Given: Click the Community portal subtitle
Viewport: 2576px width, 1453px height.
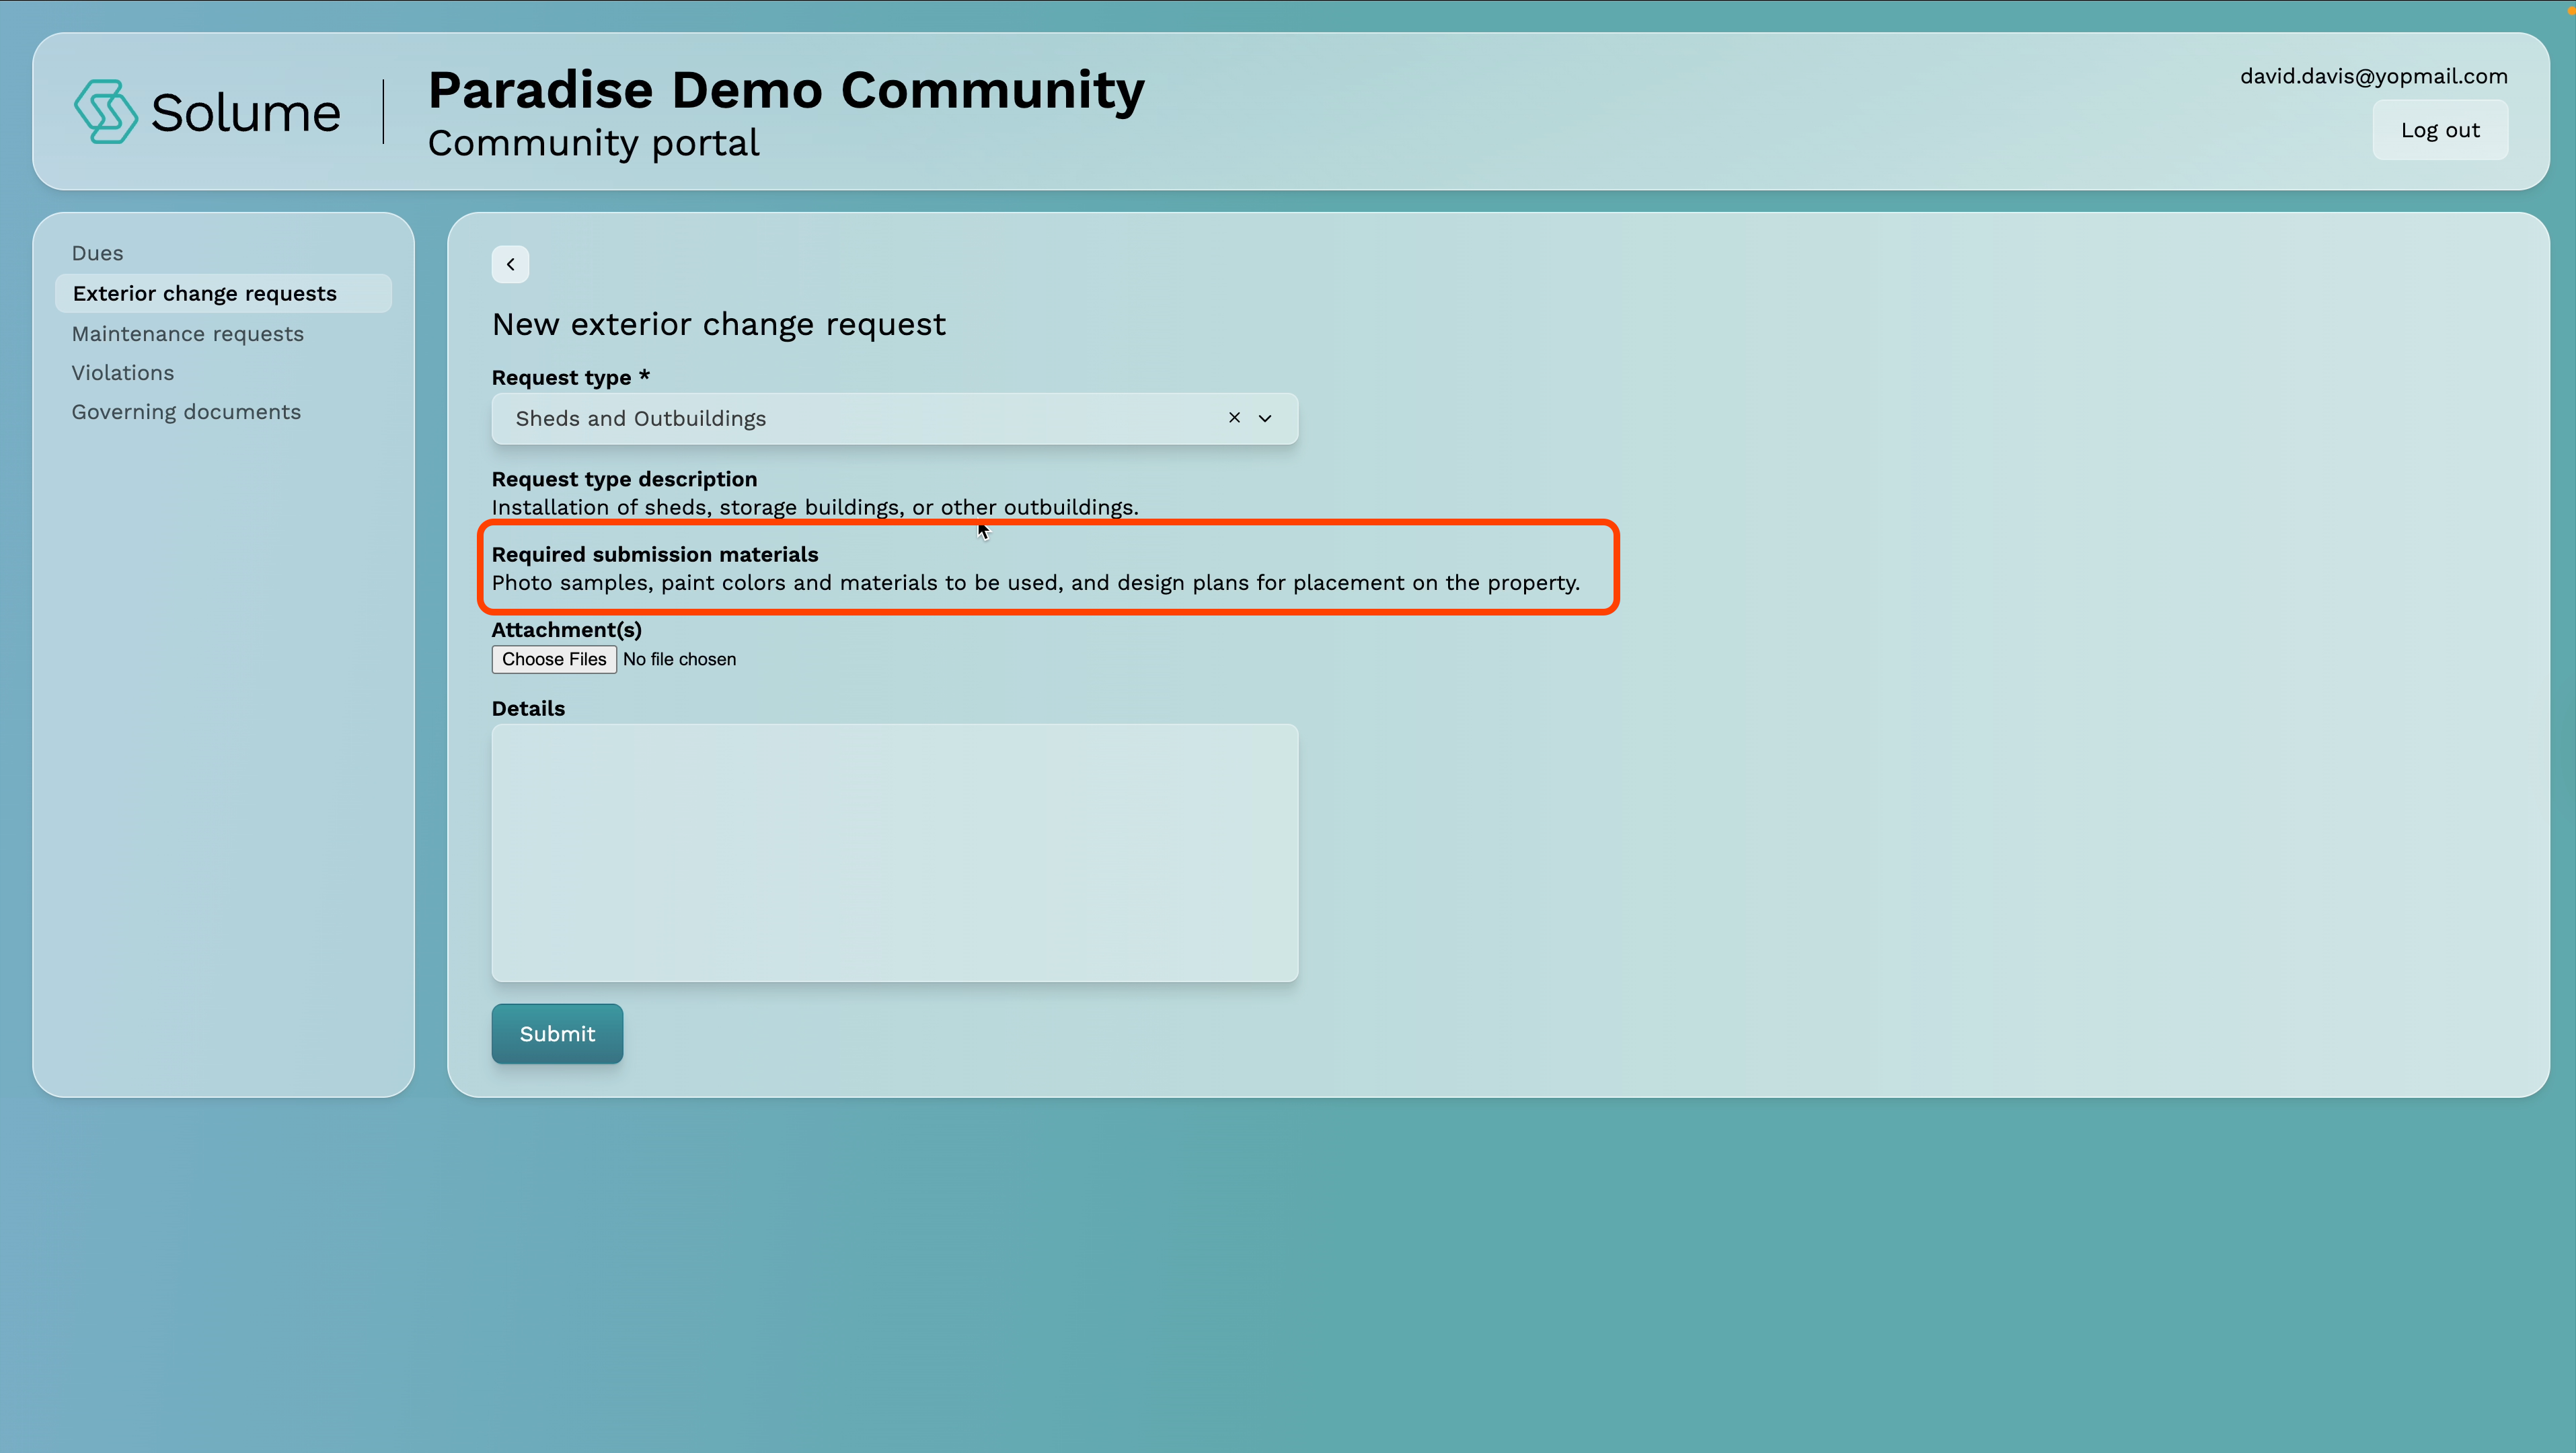Looking at the screenshot, I should pyautogui.click(x=593, y=143).
